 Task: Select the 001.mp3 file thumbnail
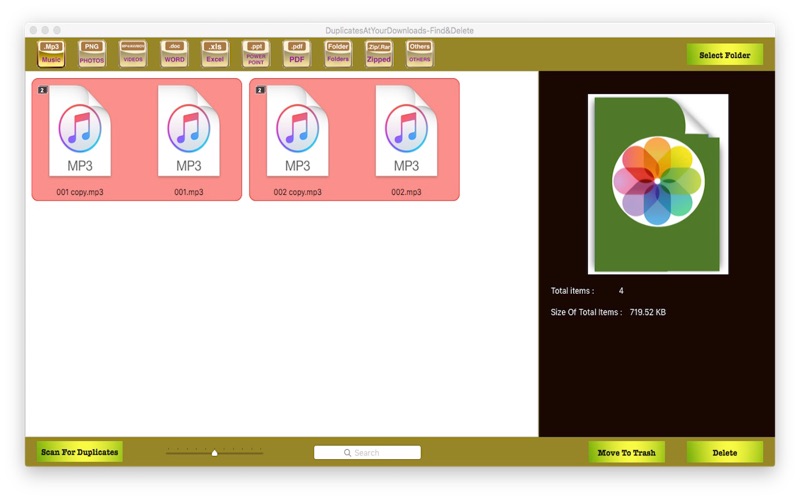pos(189,131)
